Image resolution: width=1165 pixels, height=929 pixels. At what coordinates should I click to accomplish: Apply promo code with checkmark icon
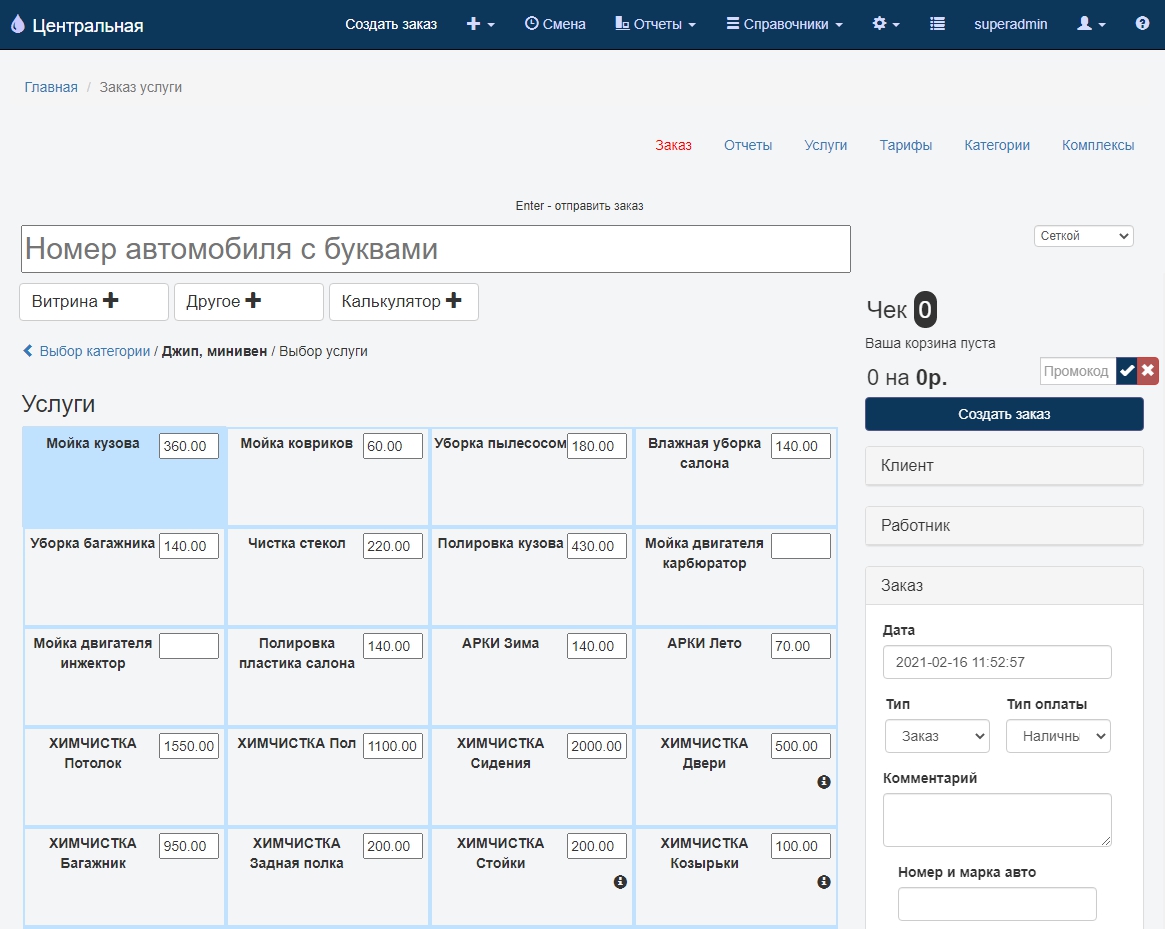(x=1127, y=371)
